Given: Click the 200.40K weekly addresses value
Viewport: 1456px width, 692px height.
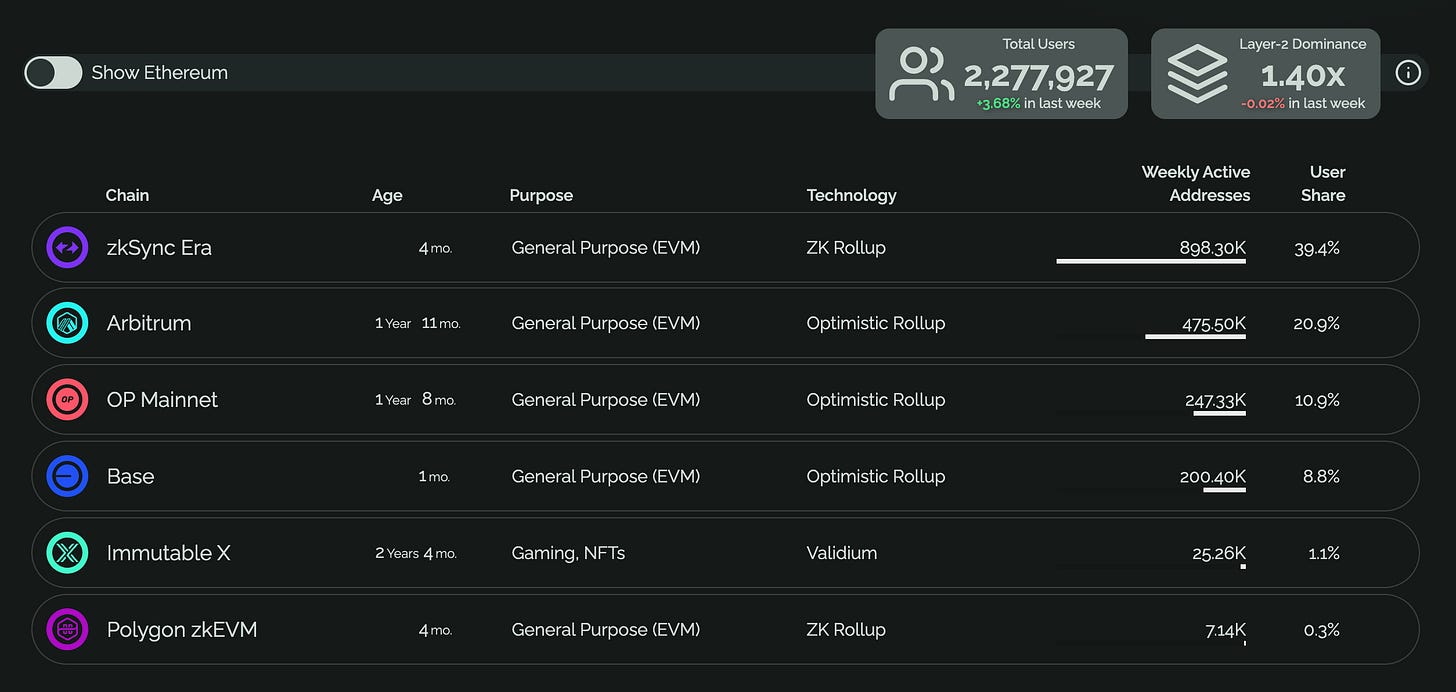Looking at the screenshot, I should point(1213,477).
